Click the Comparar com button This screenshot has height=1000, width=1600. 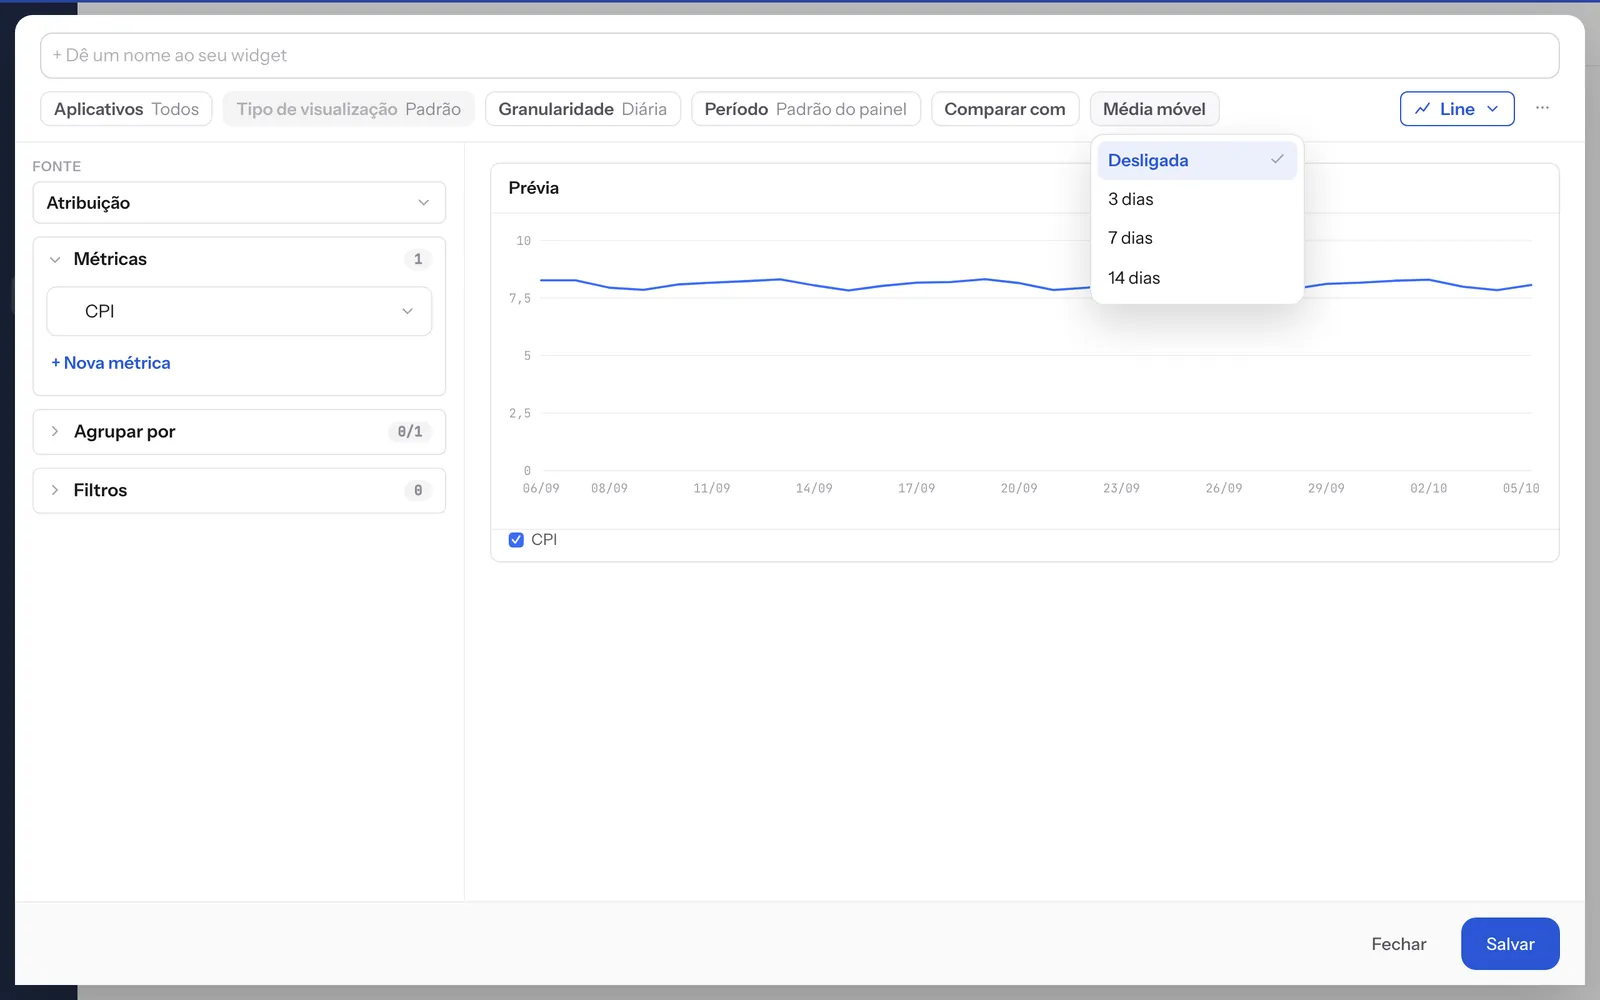click(x=1005, y=109)
